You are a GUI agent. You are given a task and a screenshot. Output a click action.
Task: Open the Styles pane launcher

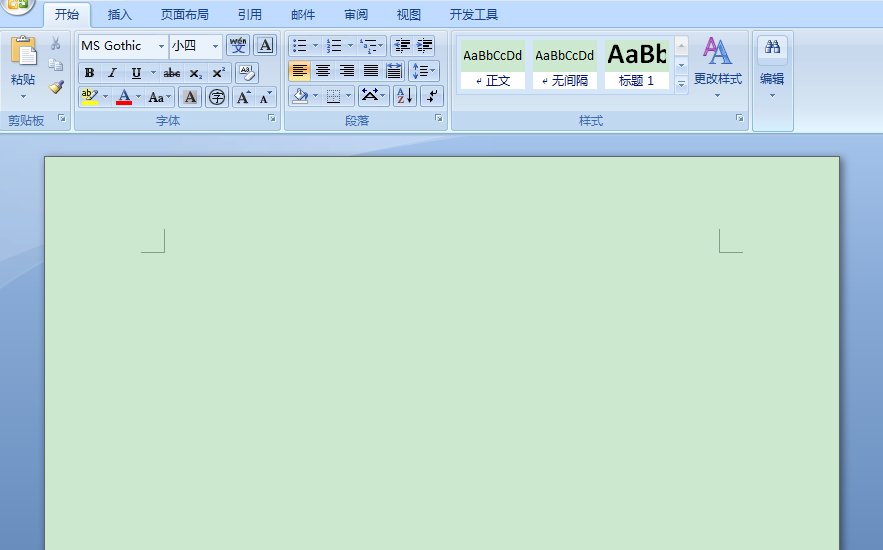tap(739, 118)
